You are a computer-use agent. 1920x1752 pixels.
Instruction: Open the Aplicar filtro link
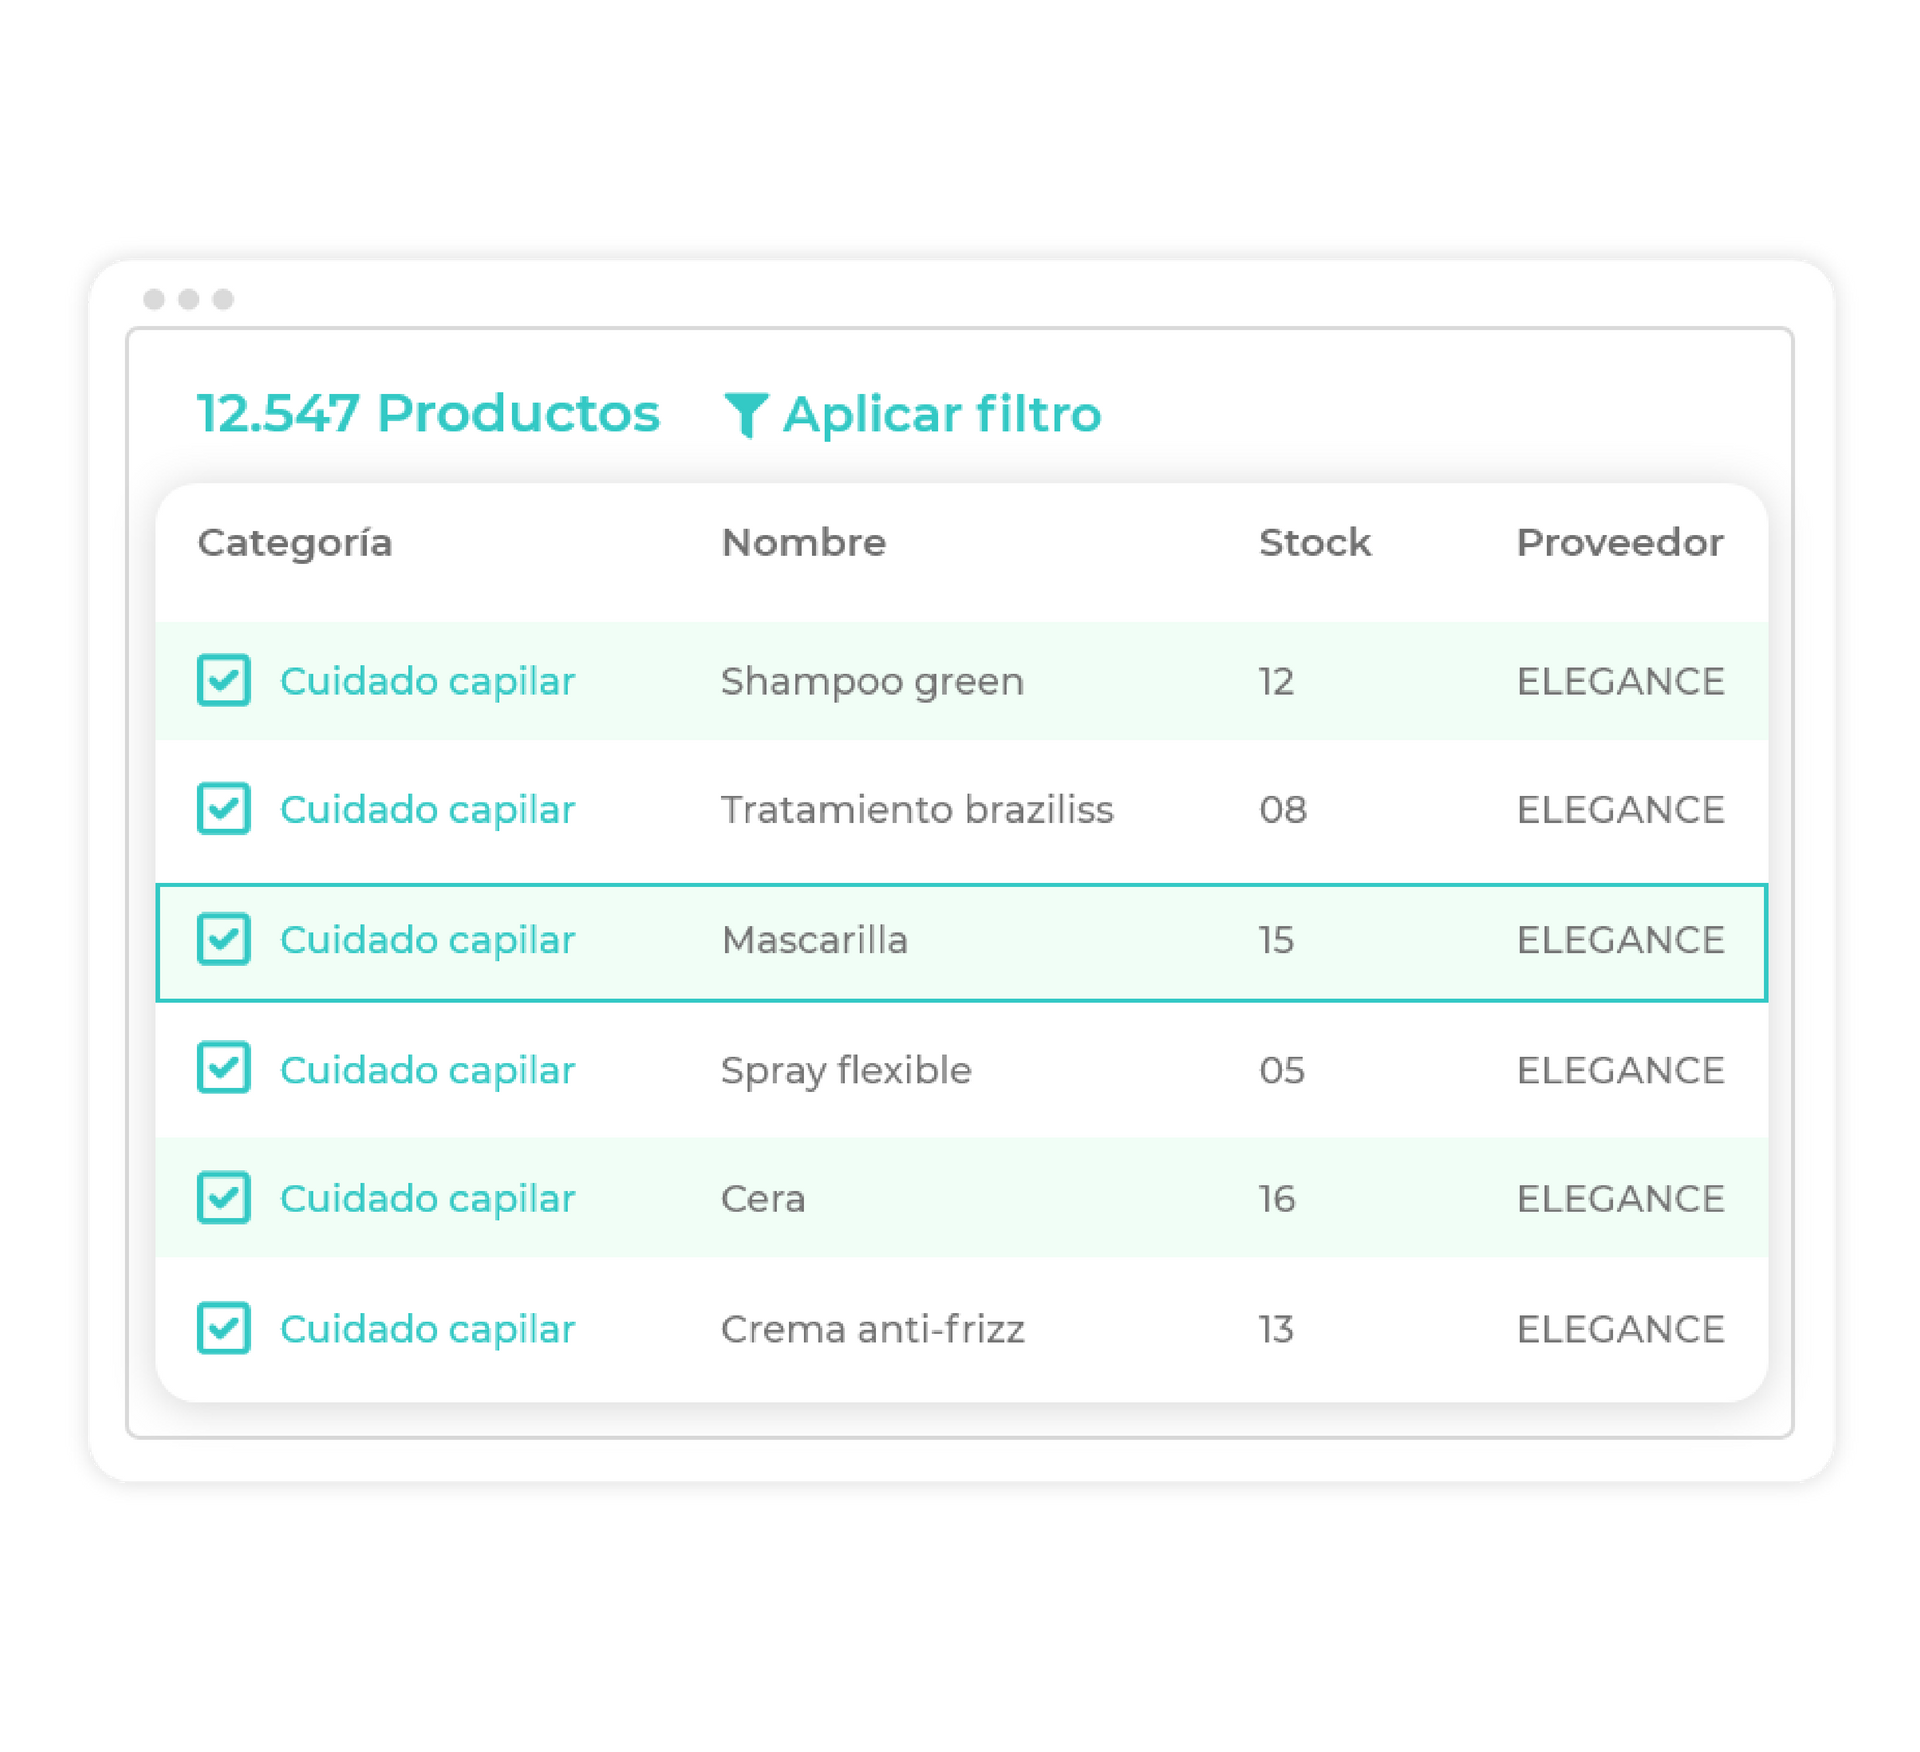911,414
